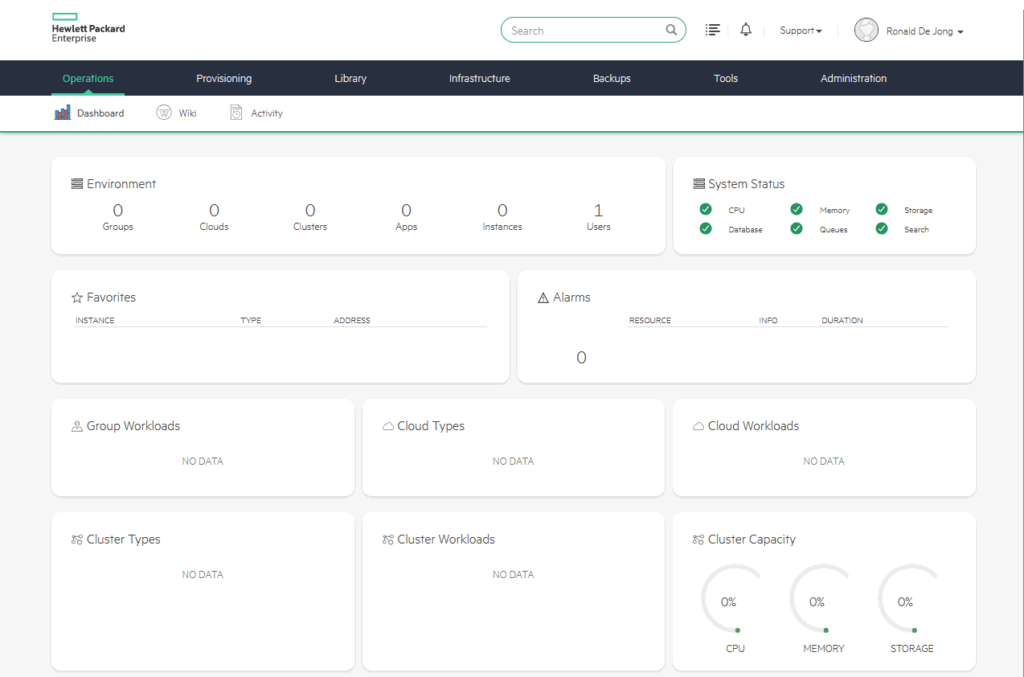Click the Wiki icon in the sub-navigation
The height and width of the screenshot is (677, 1024).
pos(164,113)
